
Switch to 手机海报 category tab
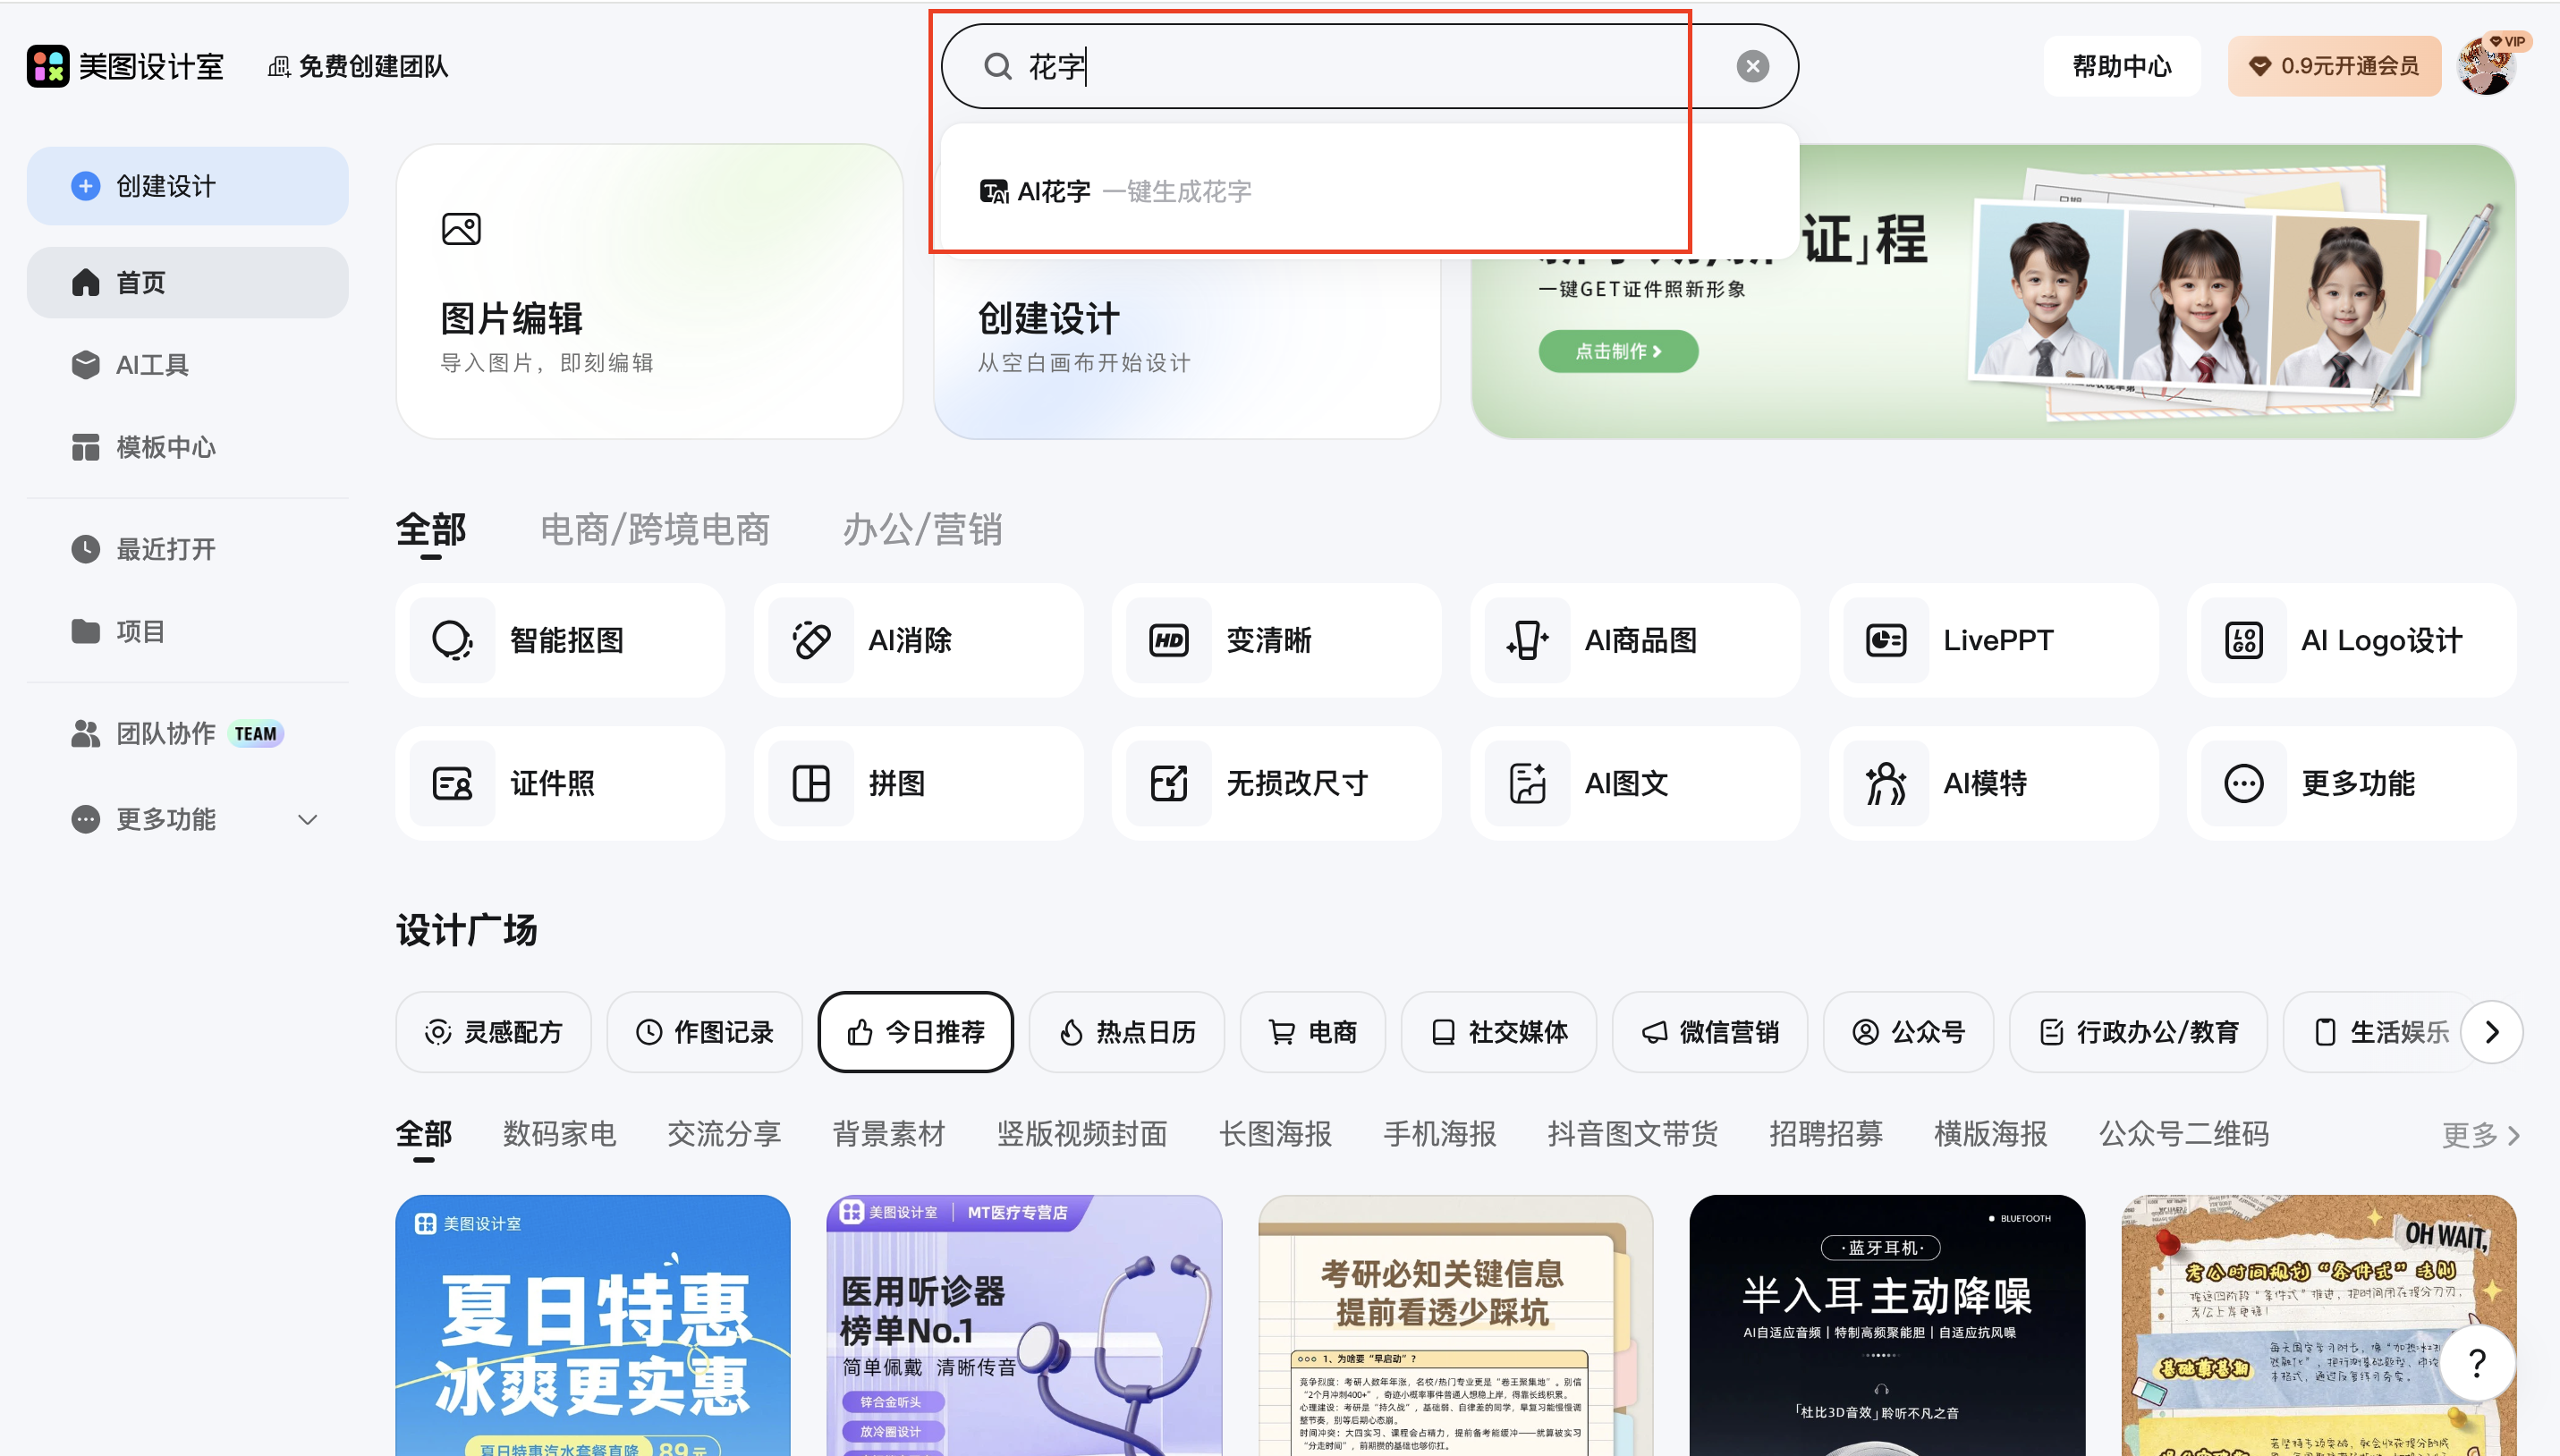coord(1440,1134)
